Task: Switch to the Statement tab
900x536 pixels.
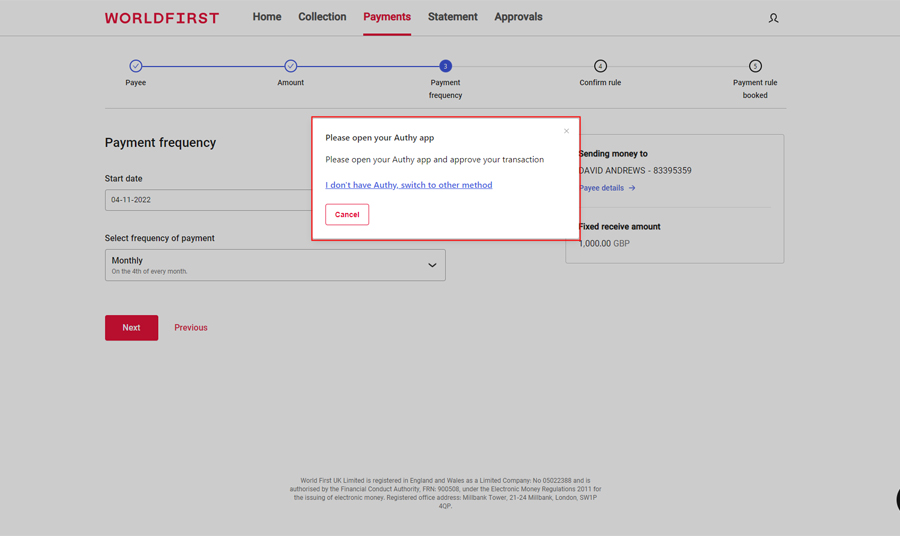Action: 453,17
